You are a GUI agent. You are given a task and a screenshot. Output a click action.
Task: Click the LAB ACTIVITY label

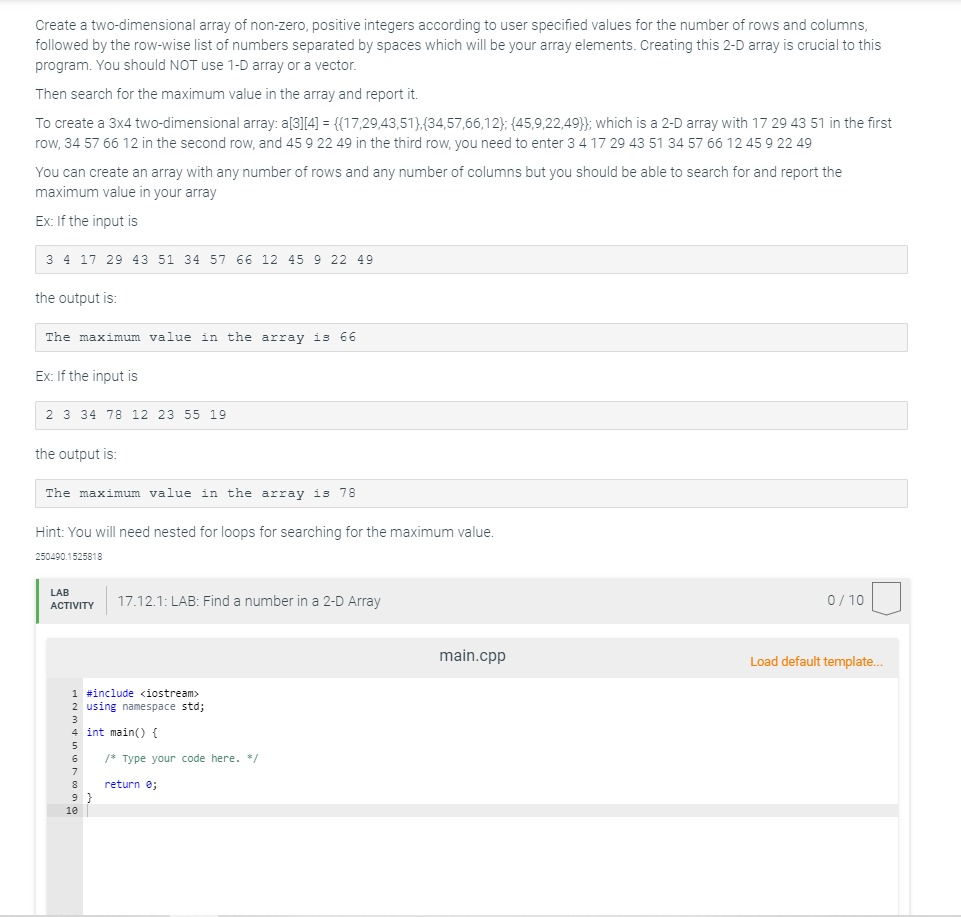coord(69,599)
